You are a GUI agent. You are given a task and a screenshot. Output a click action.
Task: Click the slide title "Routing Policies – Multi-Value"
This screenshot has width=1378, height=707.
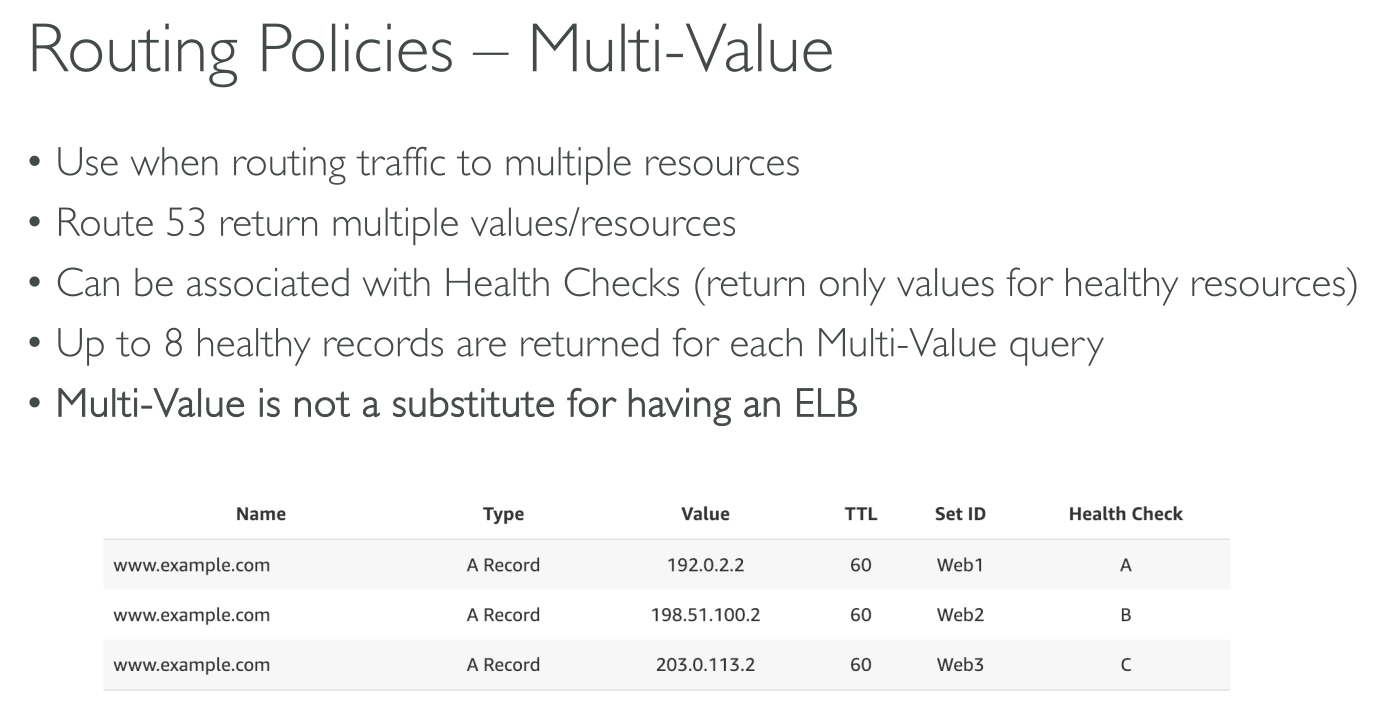click(x=431, y=51)
